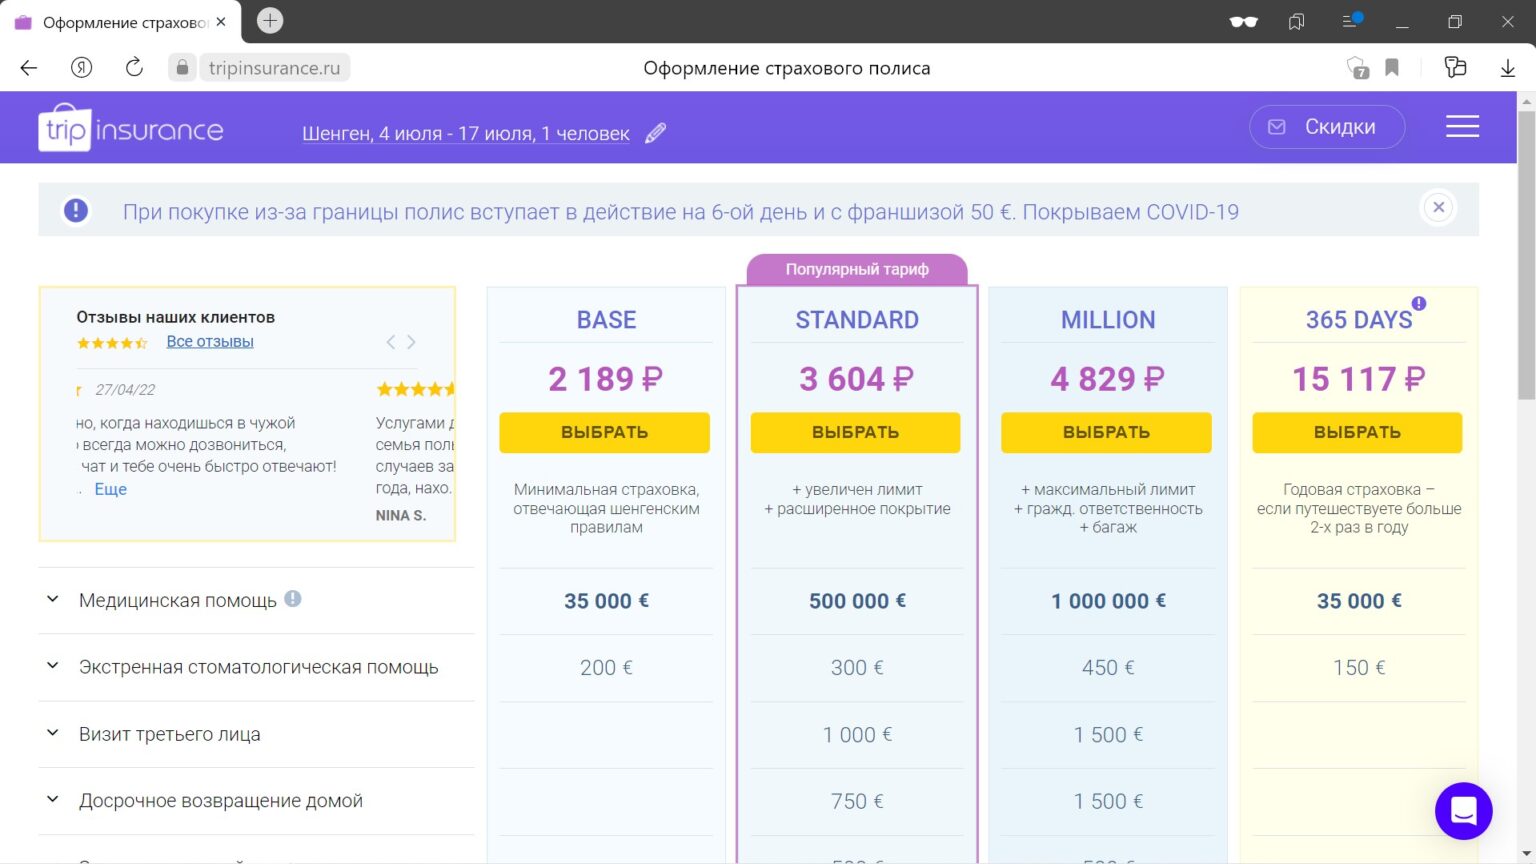
Task: Expand Досрочное возвращение домой row
Action: click(x=53, y=800)
